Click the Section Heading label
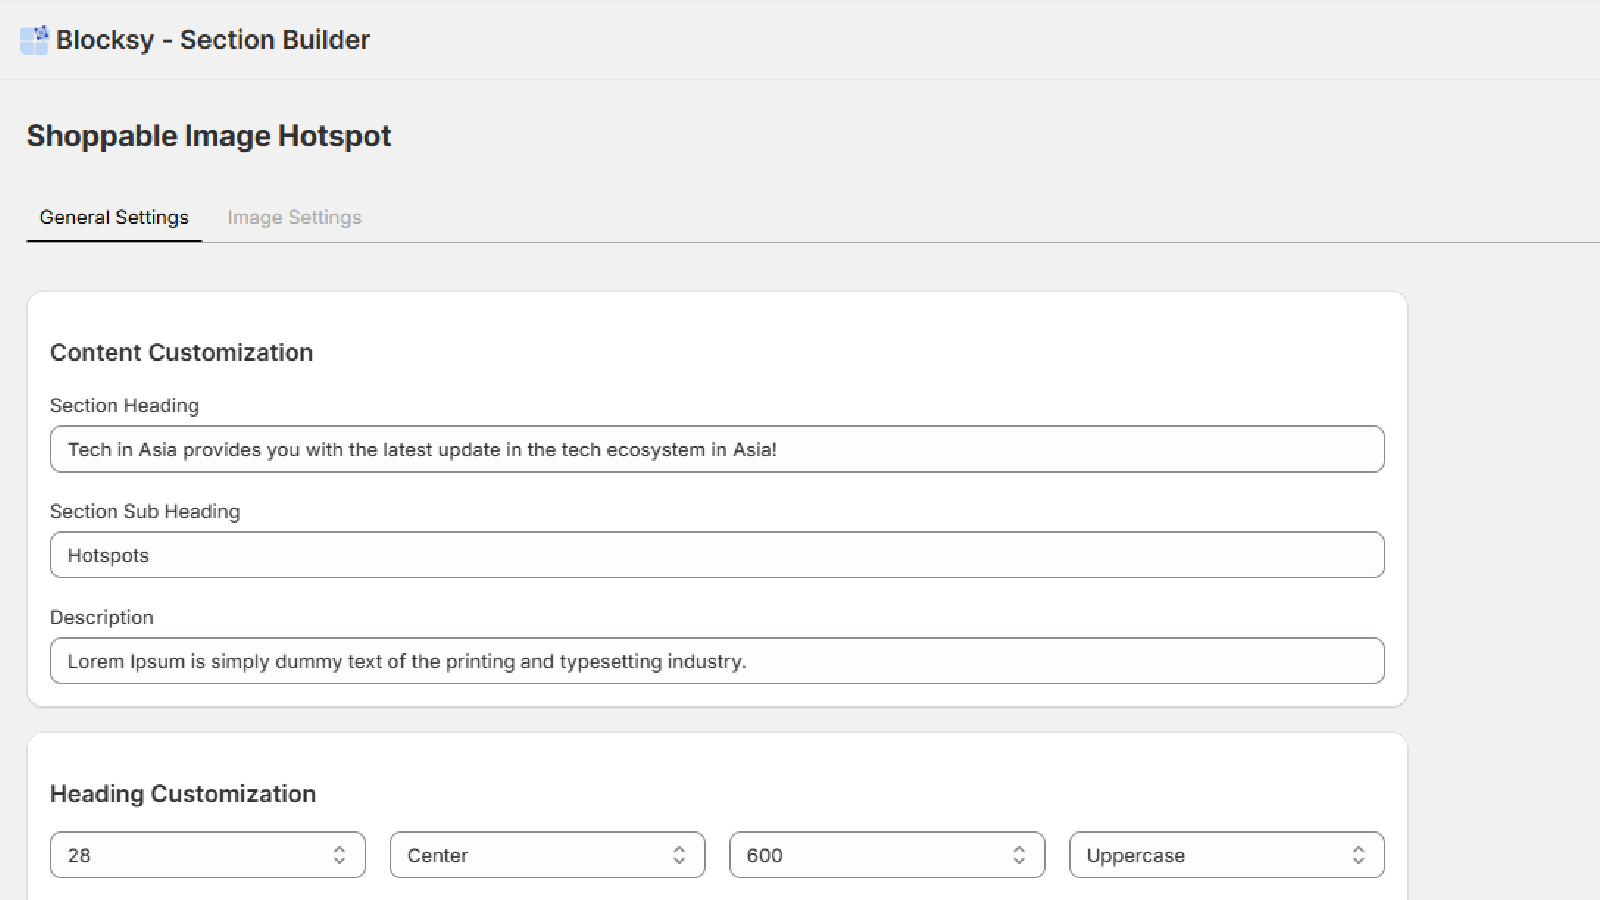Viewport: 1600px width, 900px height. [124, 406]
